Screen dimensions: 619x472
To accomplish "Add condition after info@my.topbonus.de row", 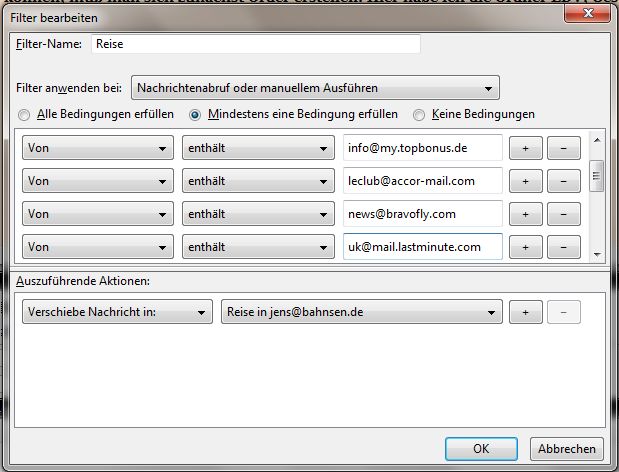I will point(525,148).
